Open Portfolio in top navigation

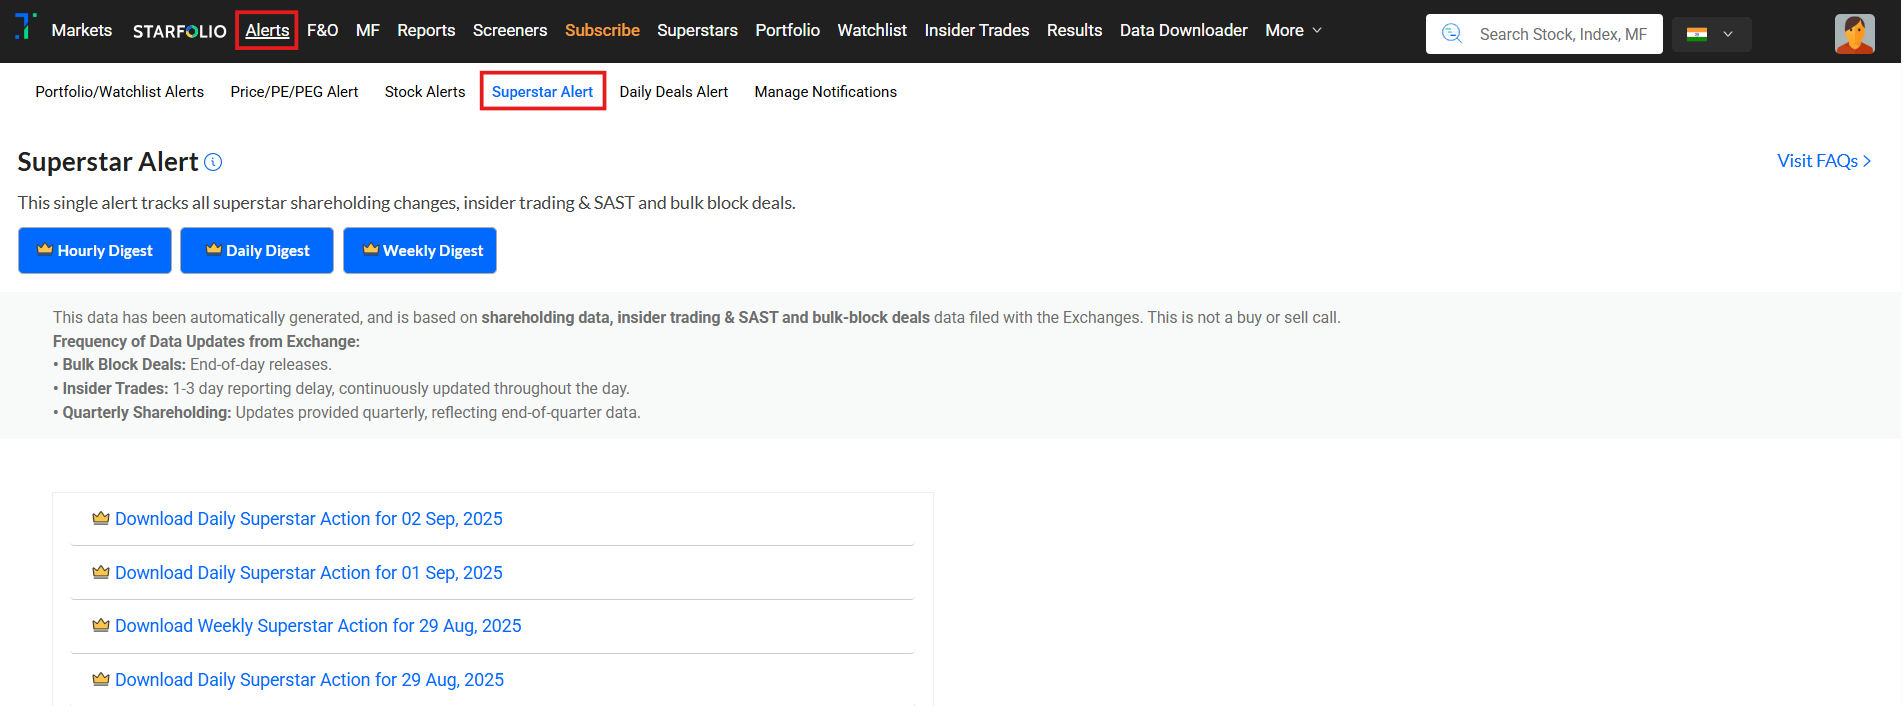click(x=787, y=31)
